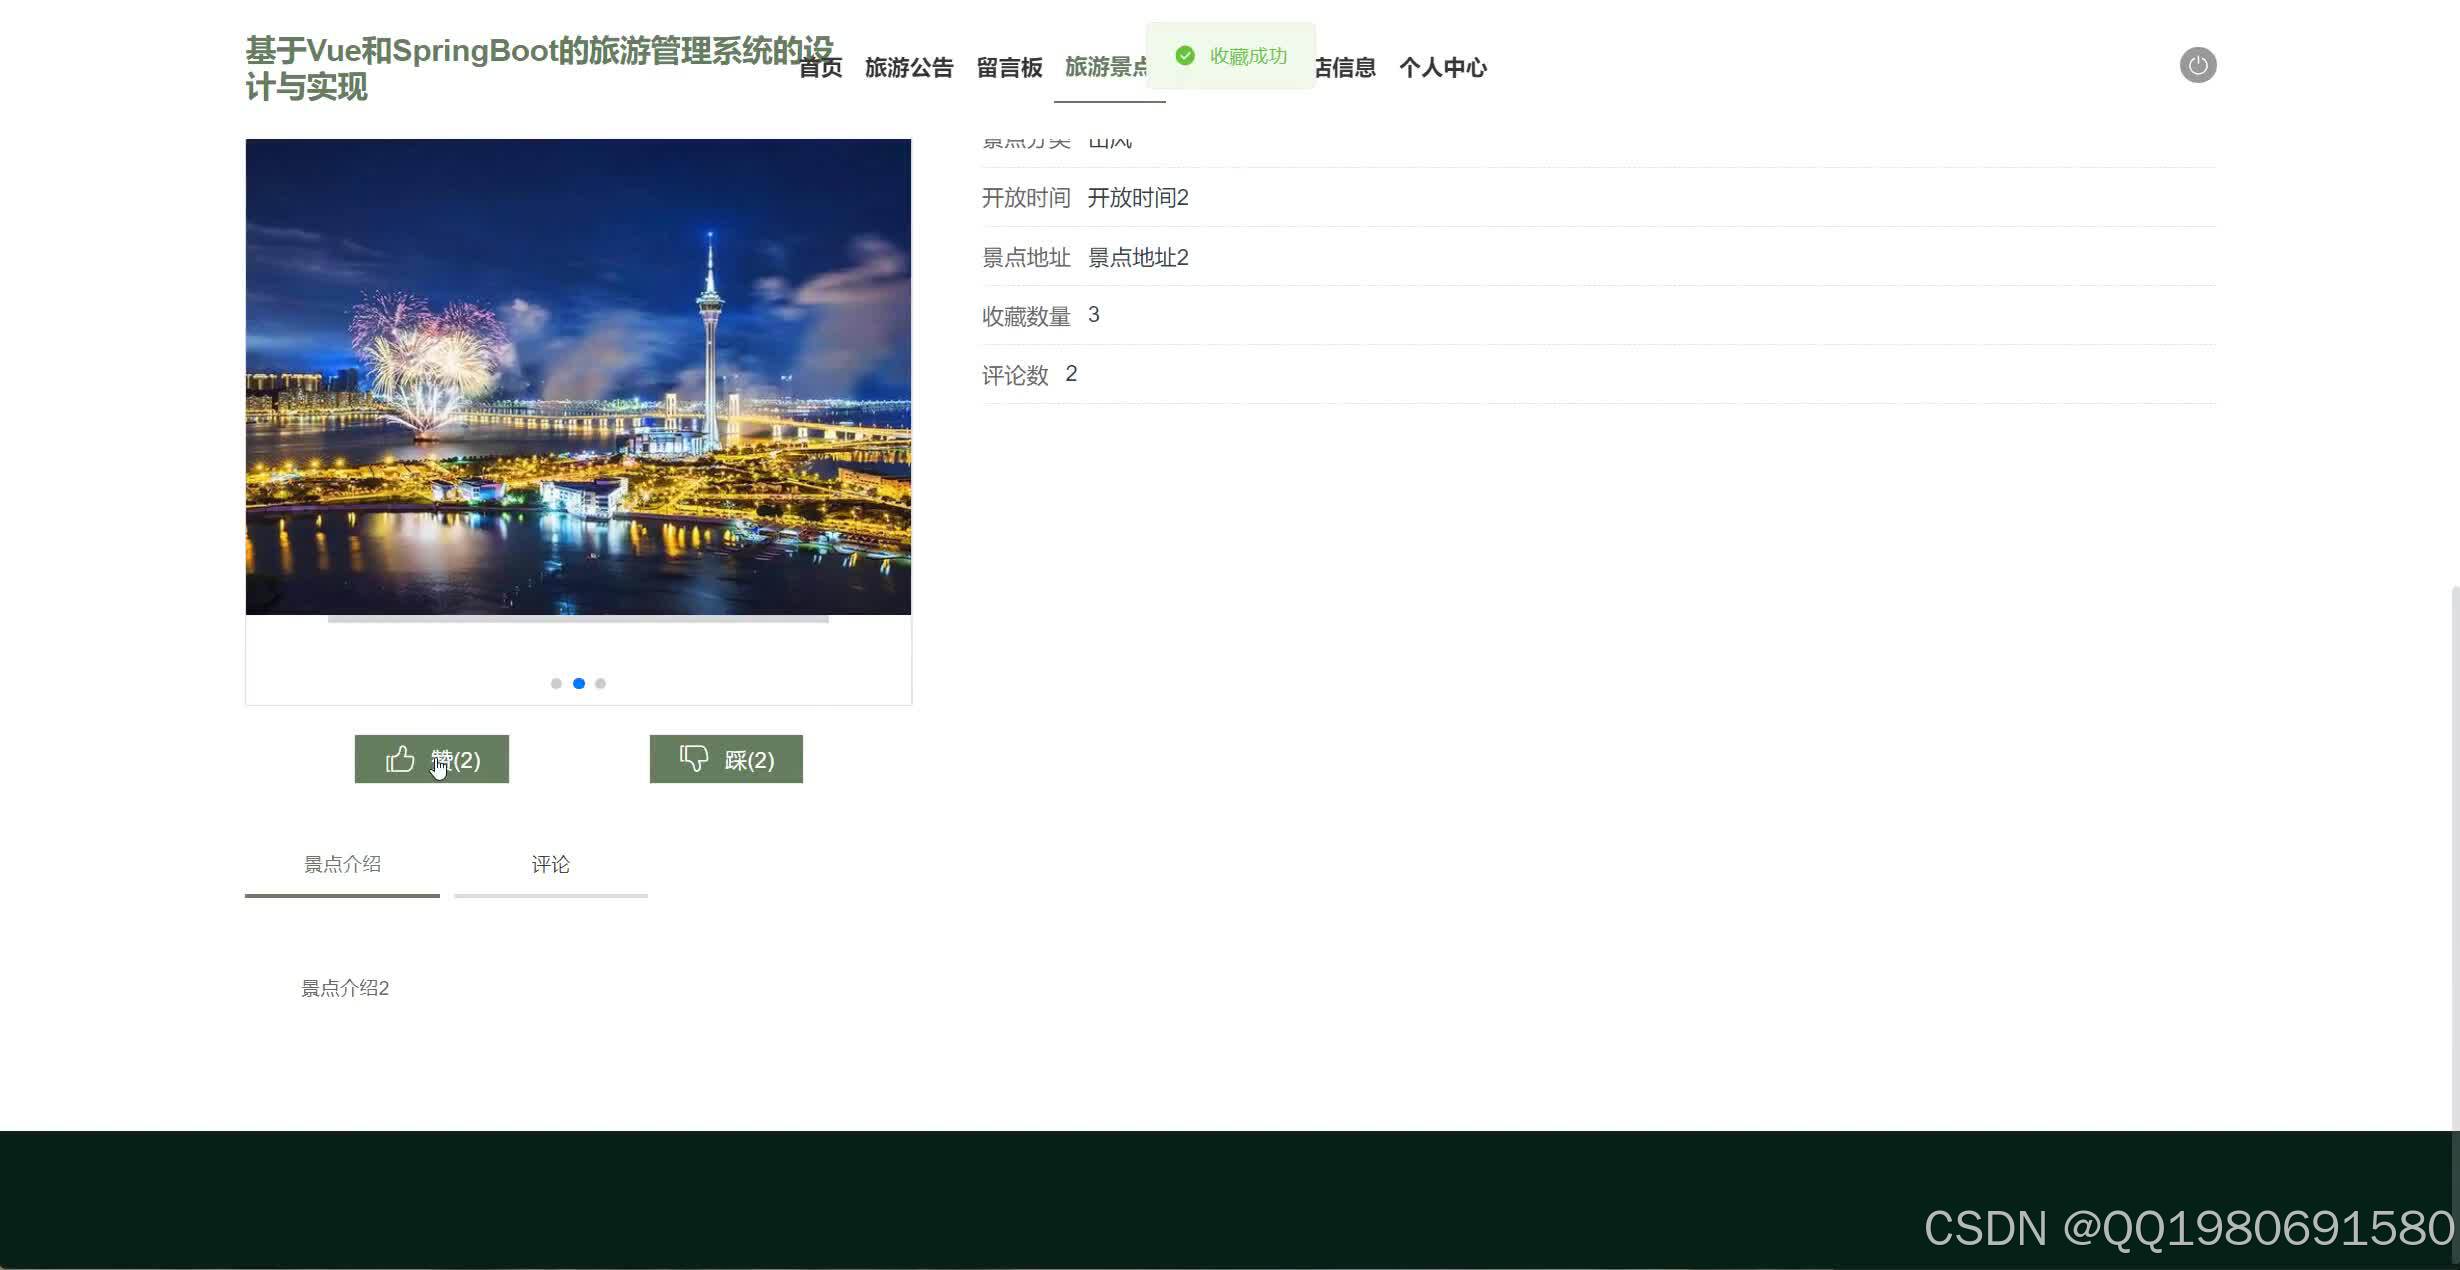Click the power logout icon at top right
The width and height of the screenshot is (2460, 1270).
click(2197, 64)
